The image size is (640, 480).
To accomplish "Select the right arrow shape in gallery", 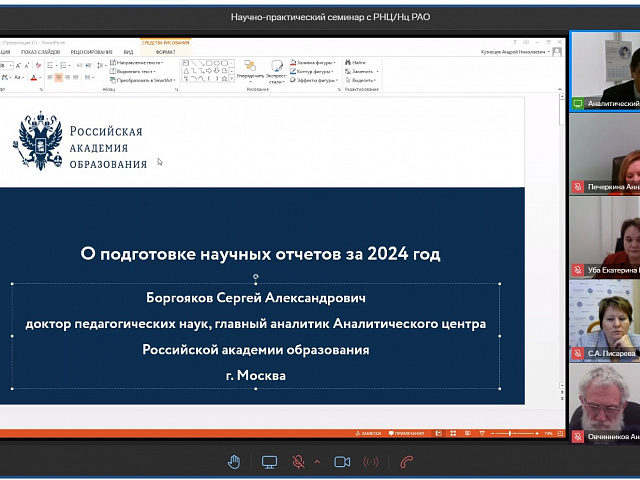I will [x=209, y=71].
